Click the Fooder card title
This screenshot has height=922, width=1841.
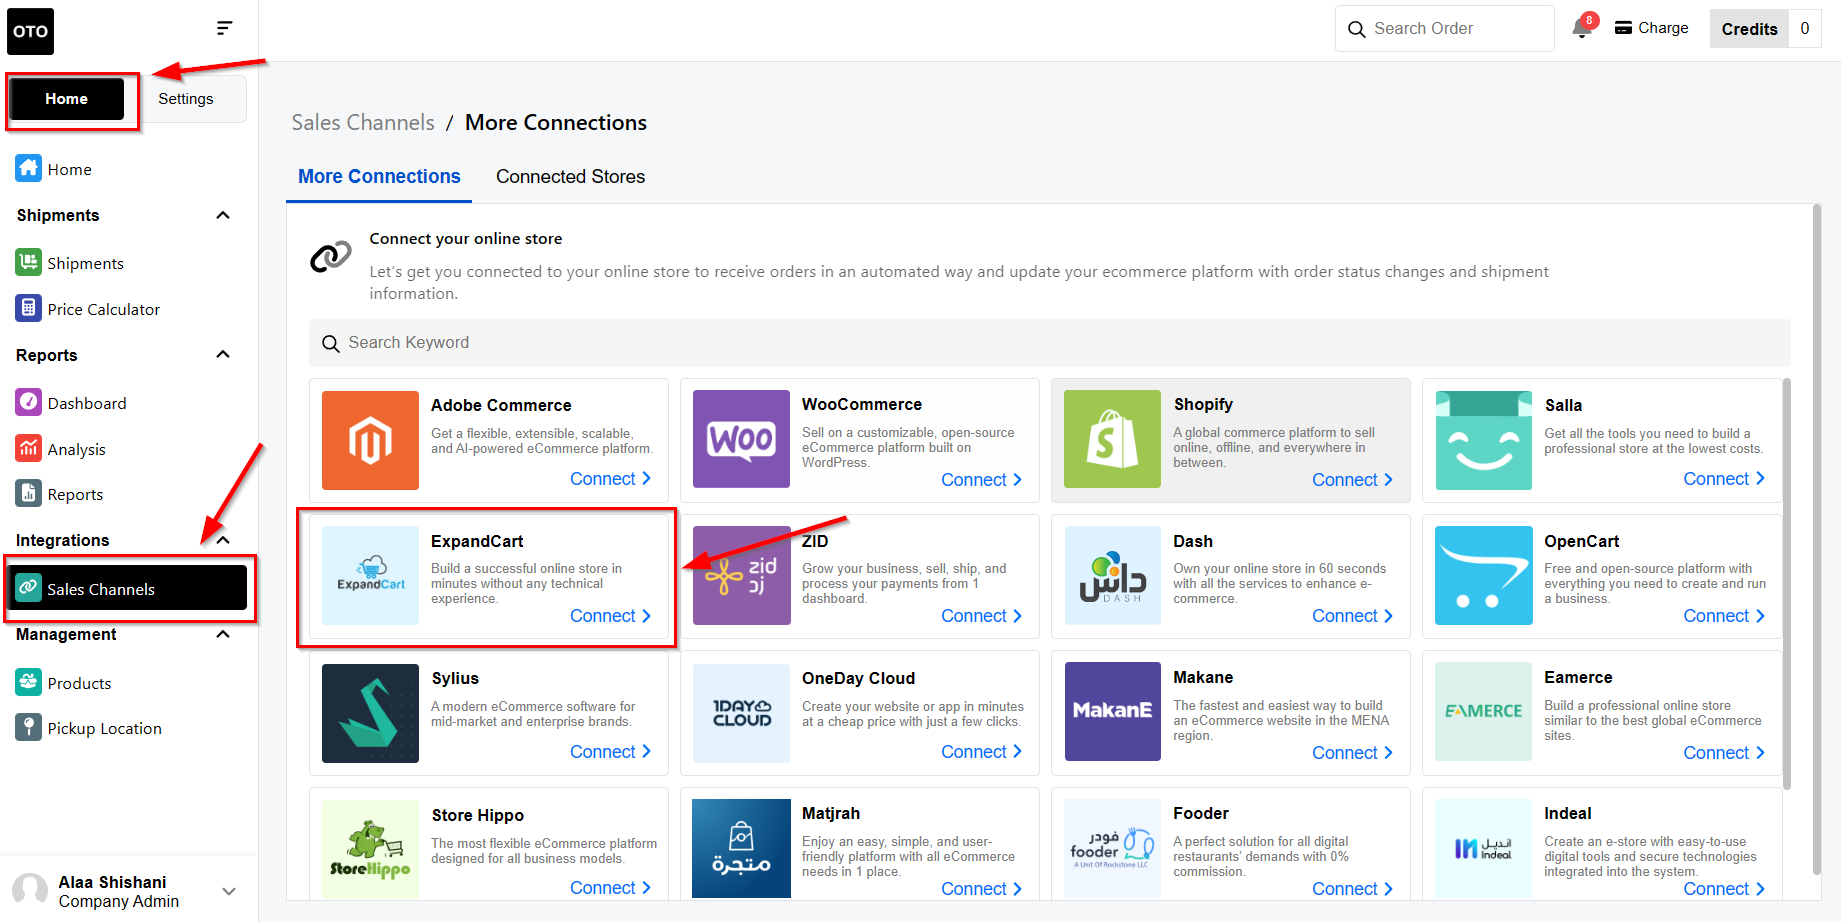pyautogui.click(x=1201, y=814)
